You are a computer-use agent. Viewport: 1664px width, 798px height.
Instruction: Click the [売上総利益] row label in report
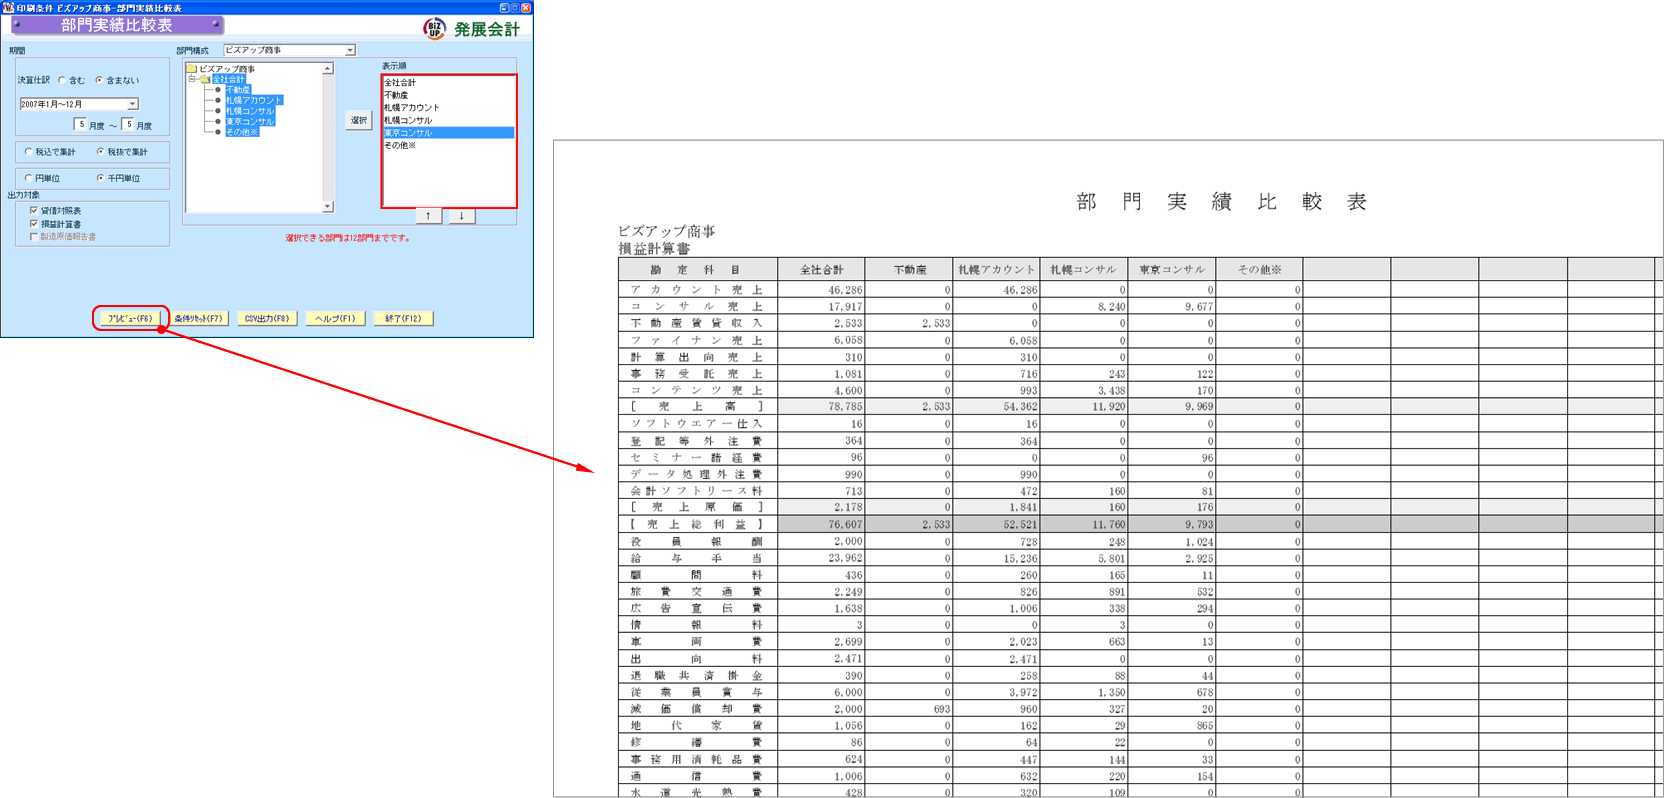pyautogui.click(x=697, y=524)
